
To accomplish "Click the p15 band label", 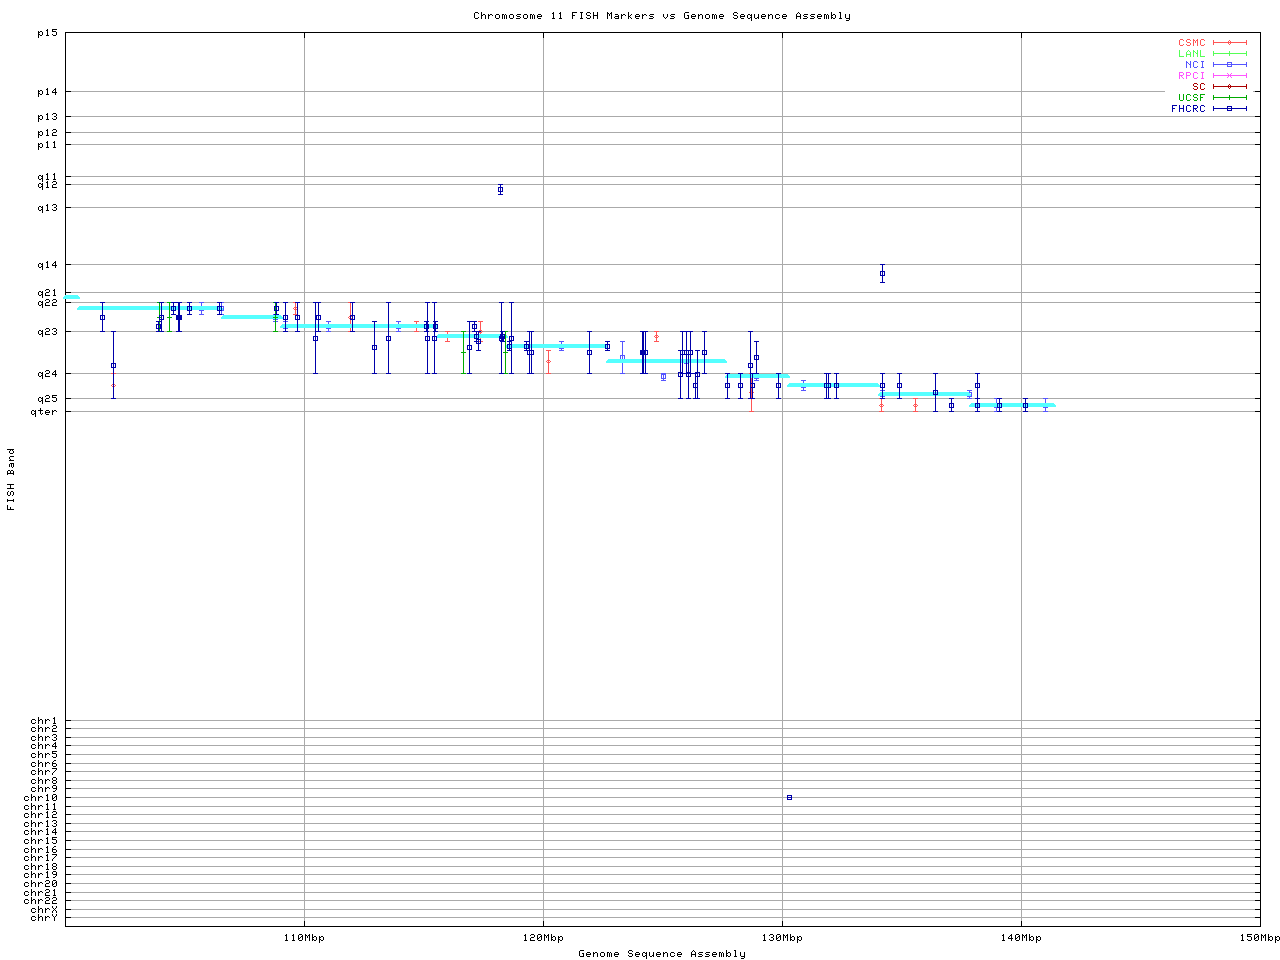I will pos(47,33).
